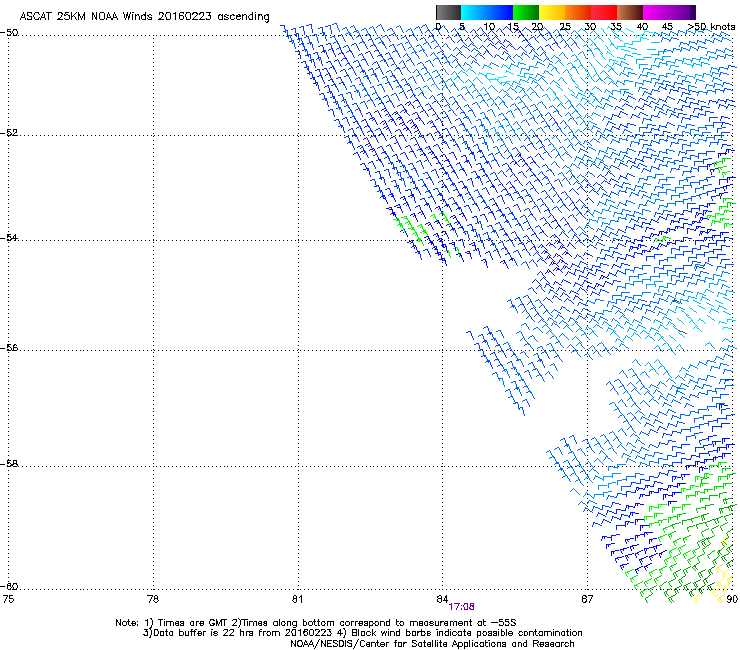The image size is (740, 650).
Task: Select the '-60' latitude axis label
Action: tap(9, 586)
